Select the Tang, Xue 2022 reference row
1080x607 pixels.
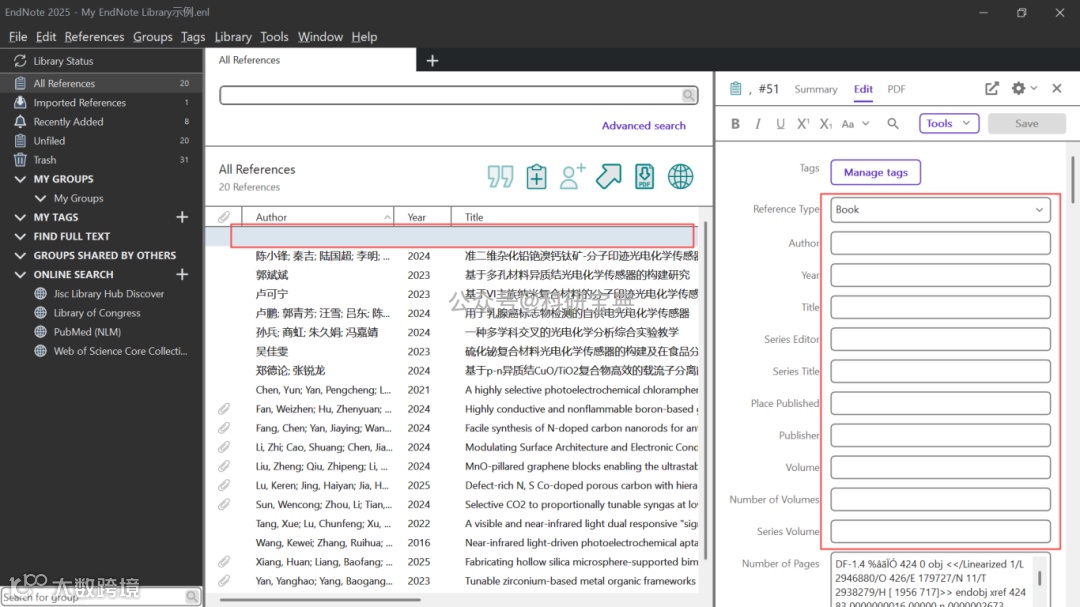tap(453, 524)
